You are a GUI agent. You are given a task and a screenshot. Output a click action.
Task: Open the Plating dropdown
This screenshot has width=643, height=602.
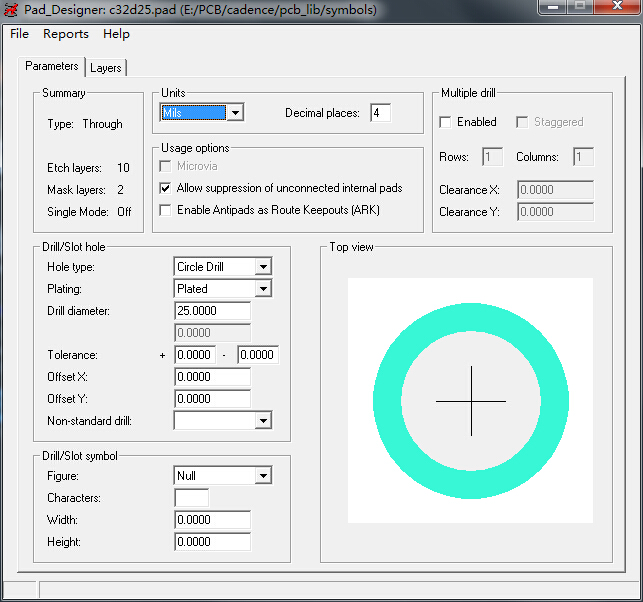tap(223, 289)
